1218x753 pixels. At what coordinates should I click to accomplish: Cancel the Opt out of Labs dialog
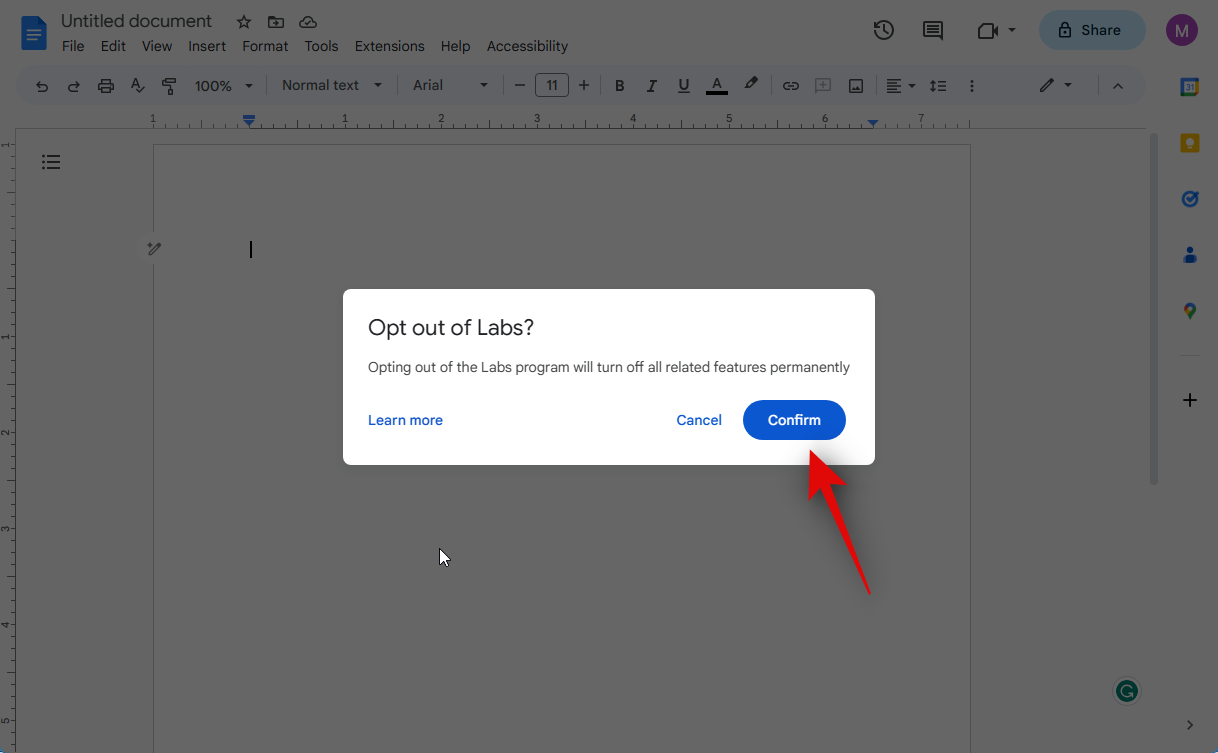(698, 420)
